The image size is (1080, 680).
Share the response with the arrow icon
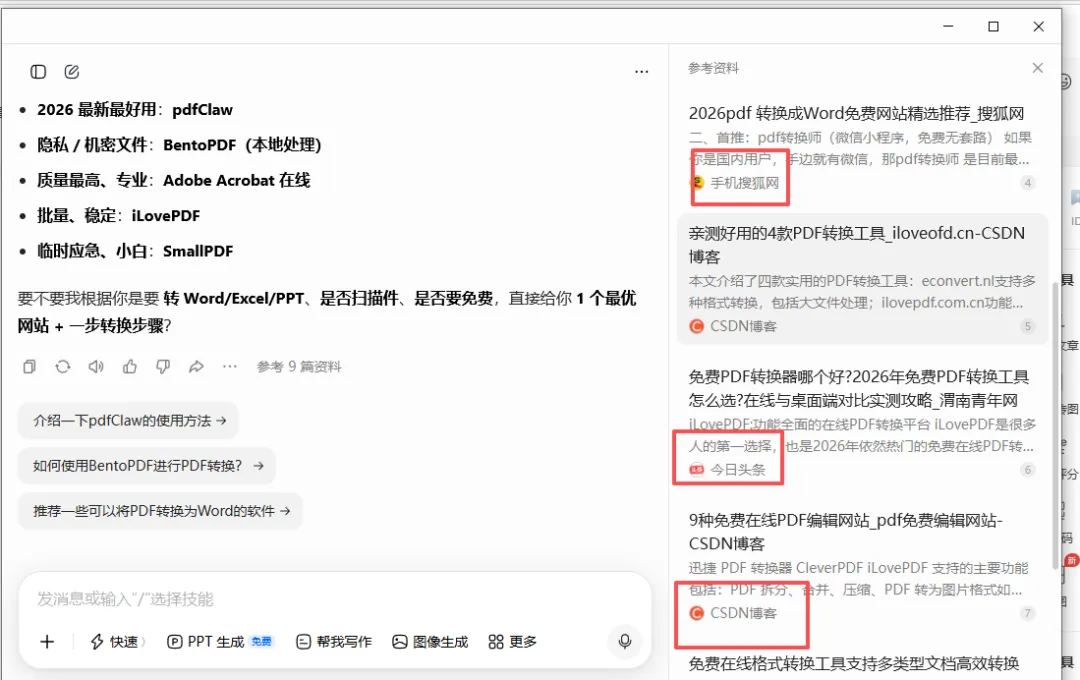coord(196,367)
